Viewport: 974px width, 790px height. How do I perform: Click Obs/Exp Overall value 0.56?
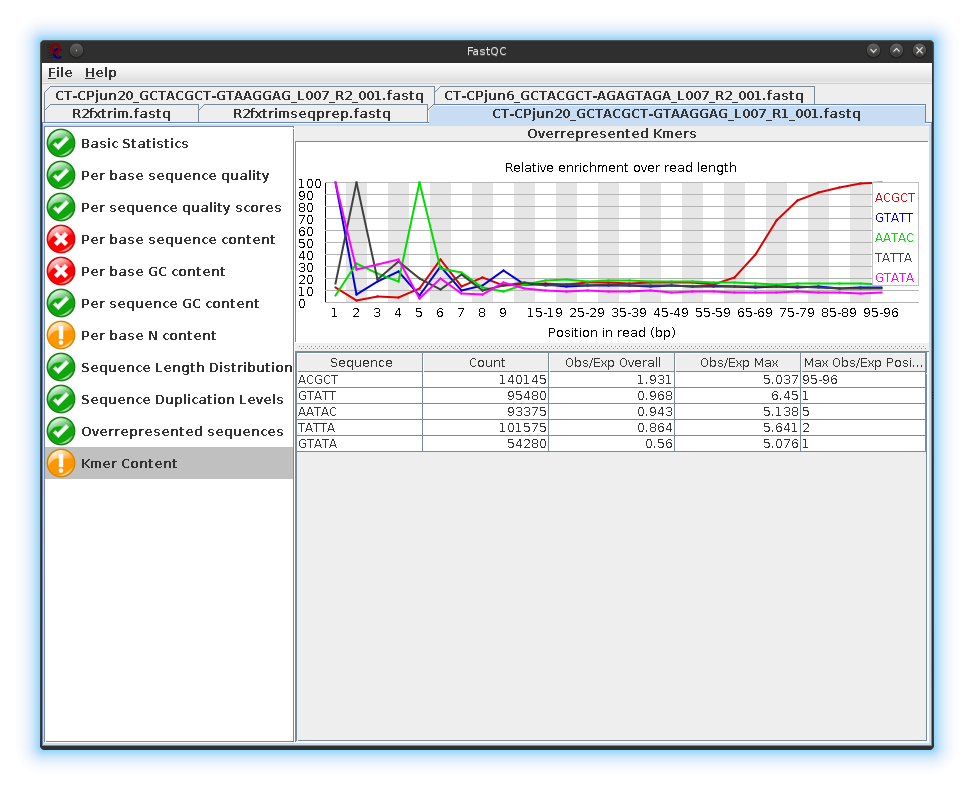tap(612, 444)
